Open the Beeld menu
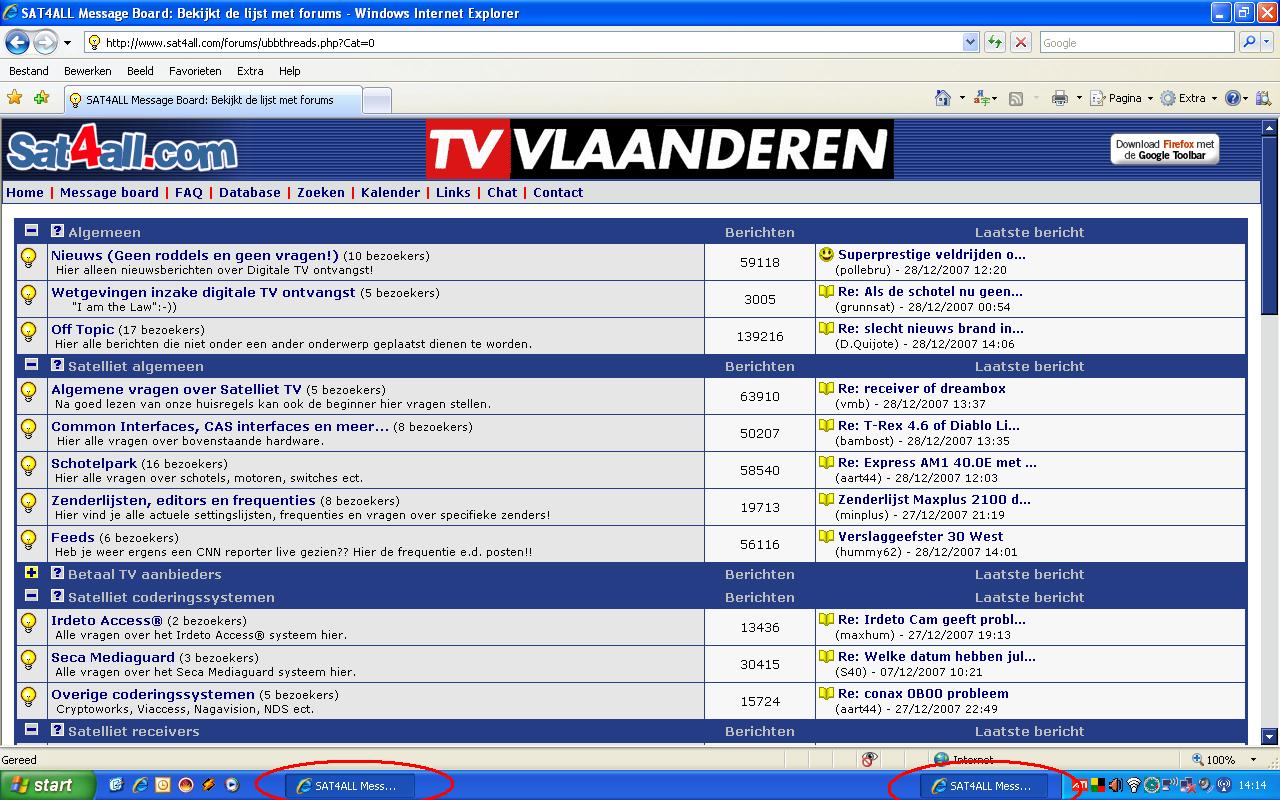The height and width of the screenshot is (800, 1280). [x=140, y=71]
